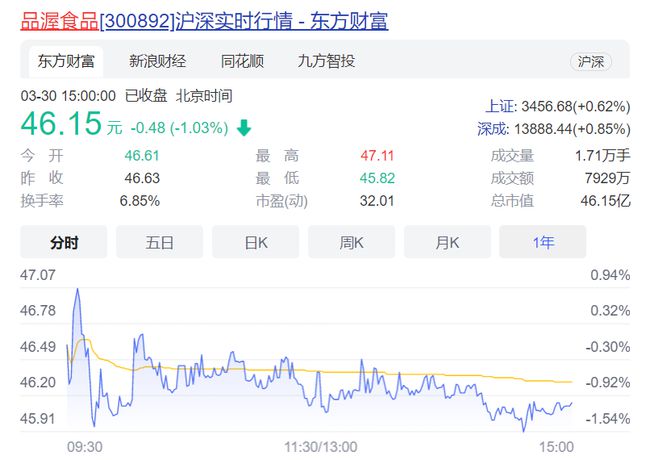Viewport: 650px width, 460px height.
Task: Select the 1年 chart range
Action: tap(543, 242)
